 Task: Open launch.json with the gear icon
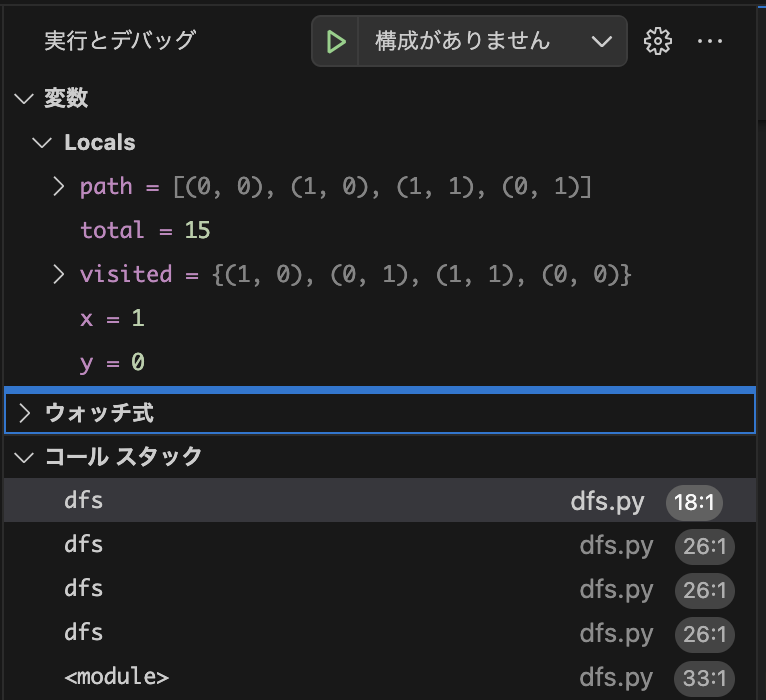[x=657, y=41]
